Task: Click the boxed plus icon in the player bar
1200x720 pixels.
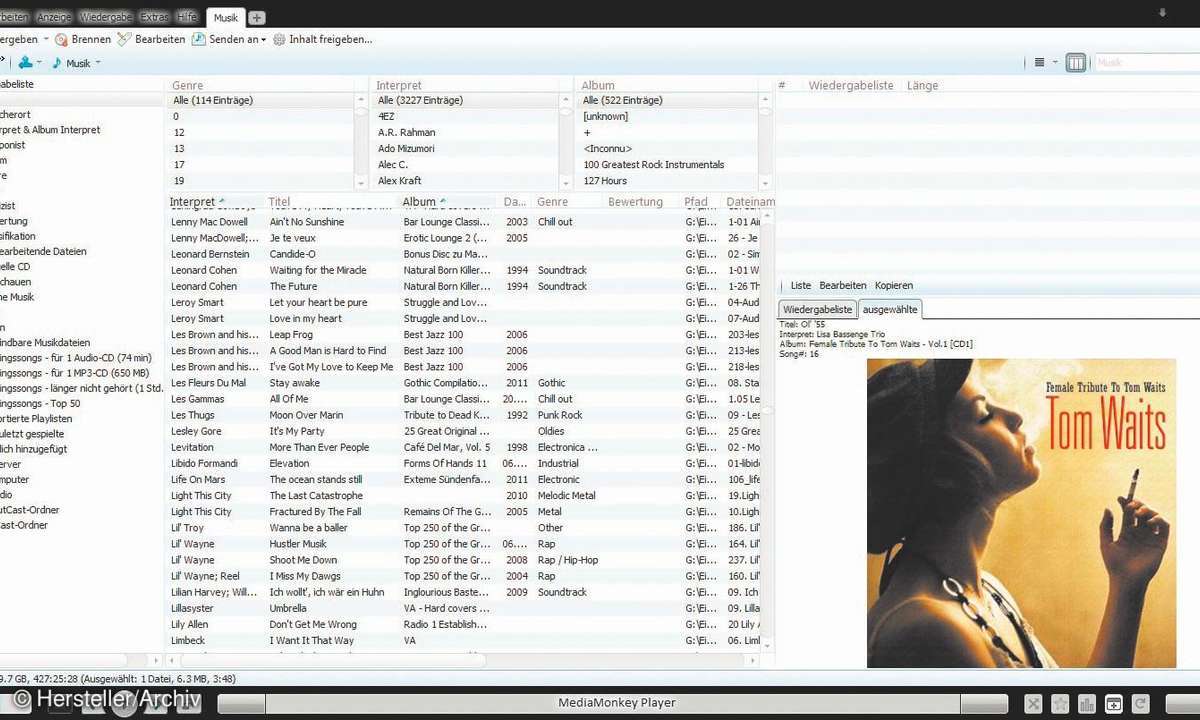Action: pos(1113,704)
